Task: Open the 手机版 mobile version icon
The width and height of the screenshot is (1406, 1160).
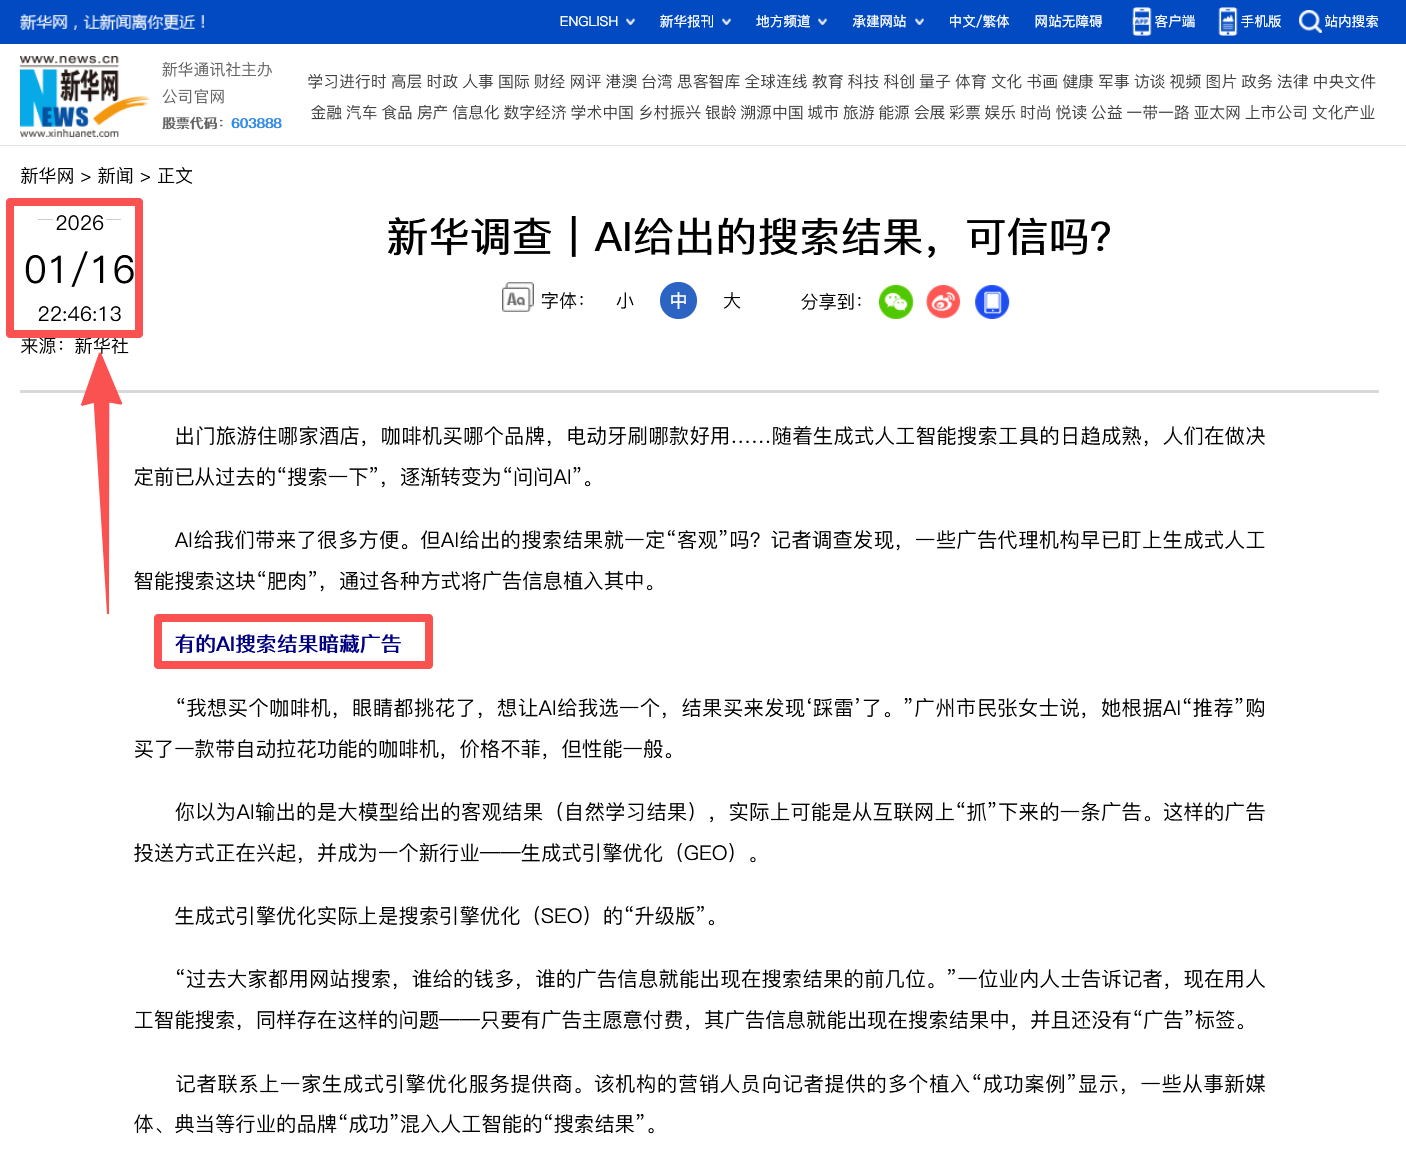Action: (1227, 21)
